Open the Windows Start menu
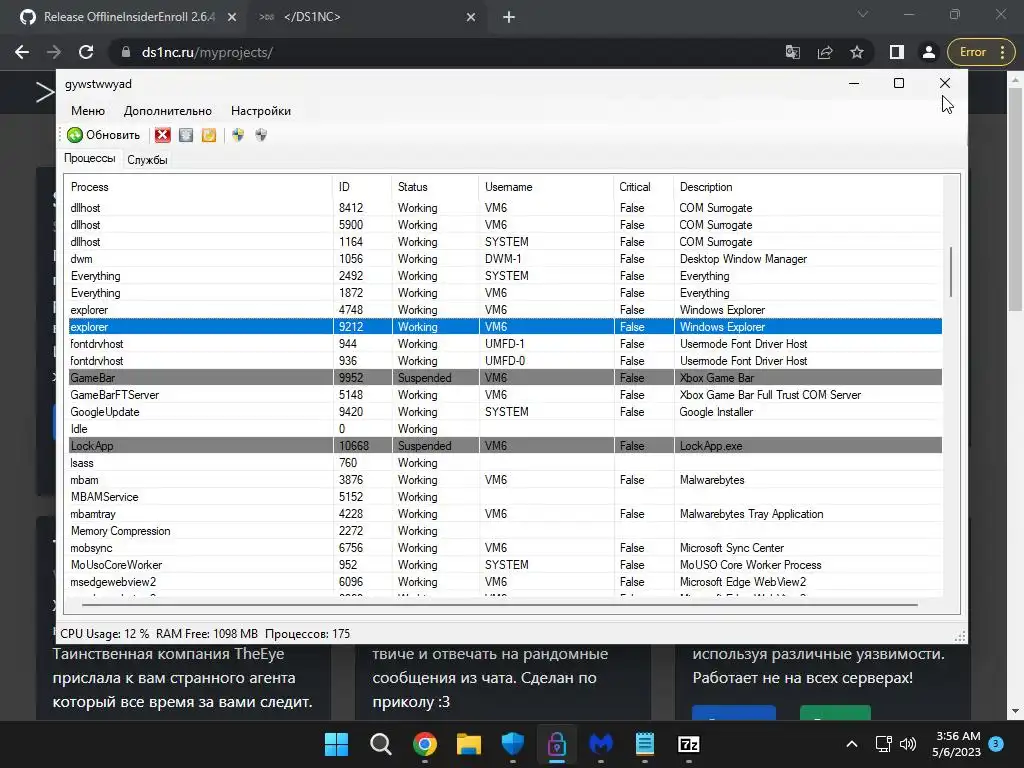Viewport: 1024px width, 768px height. click(x=336, y=744)
